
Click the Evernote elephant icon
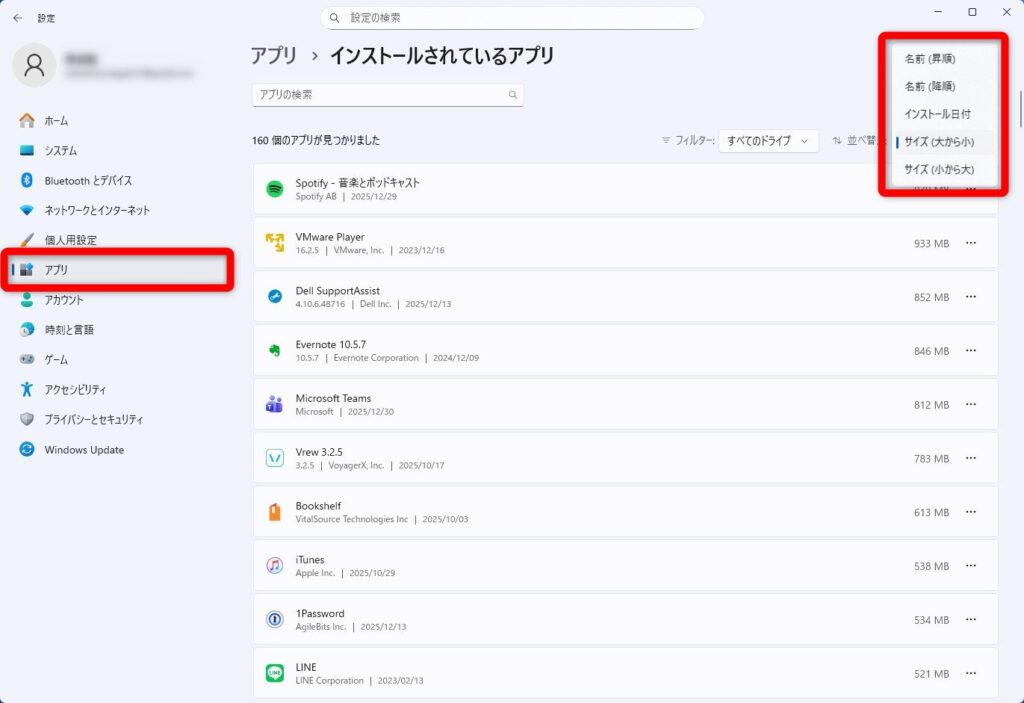point(274,351)
